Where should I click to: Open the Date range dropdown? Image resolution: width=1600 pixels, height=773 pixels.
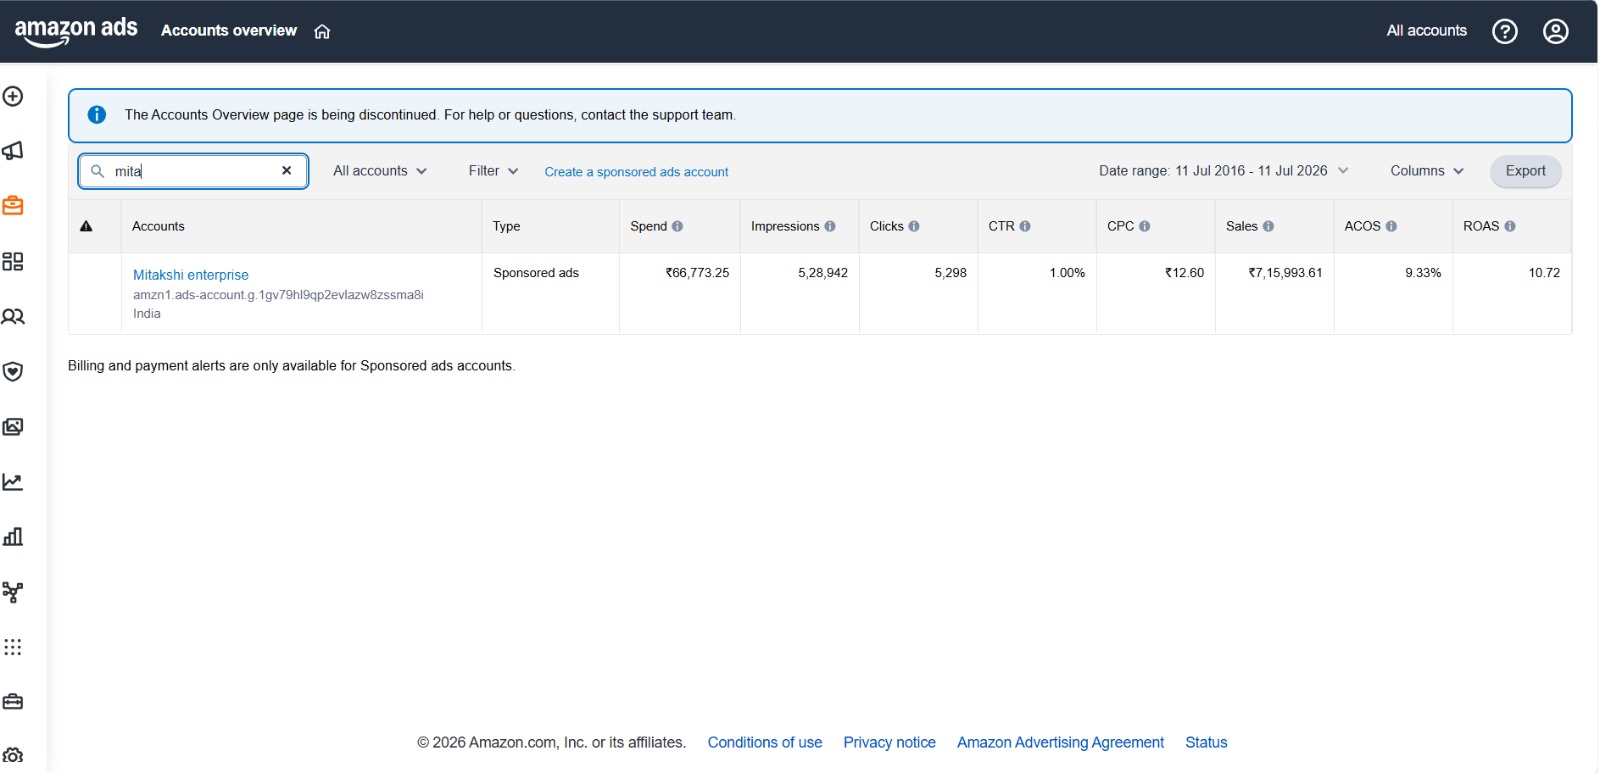[1224, 171]
